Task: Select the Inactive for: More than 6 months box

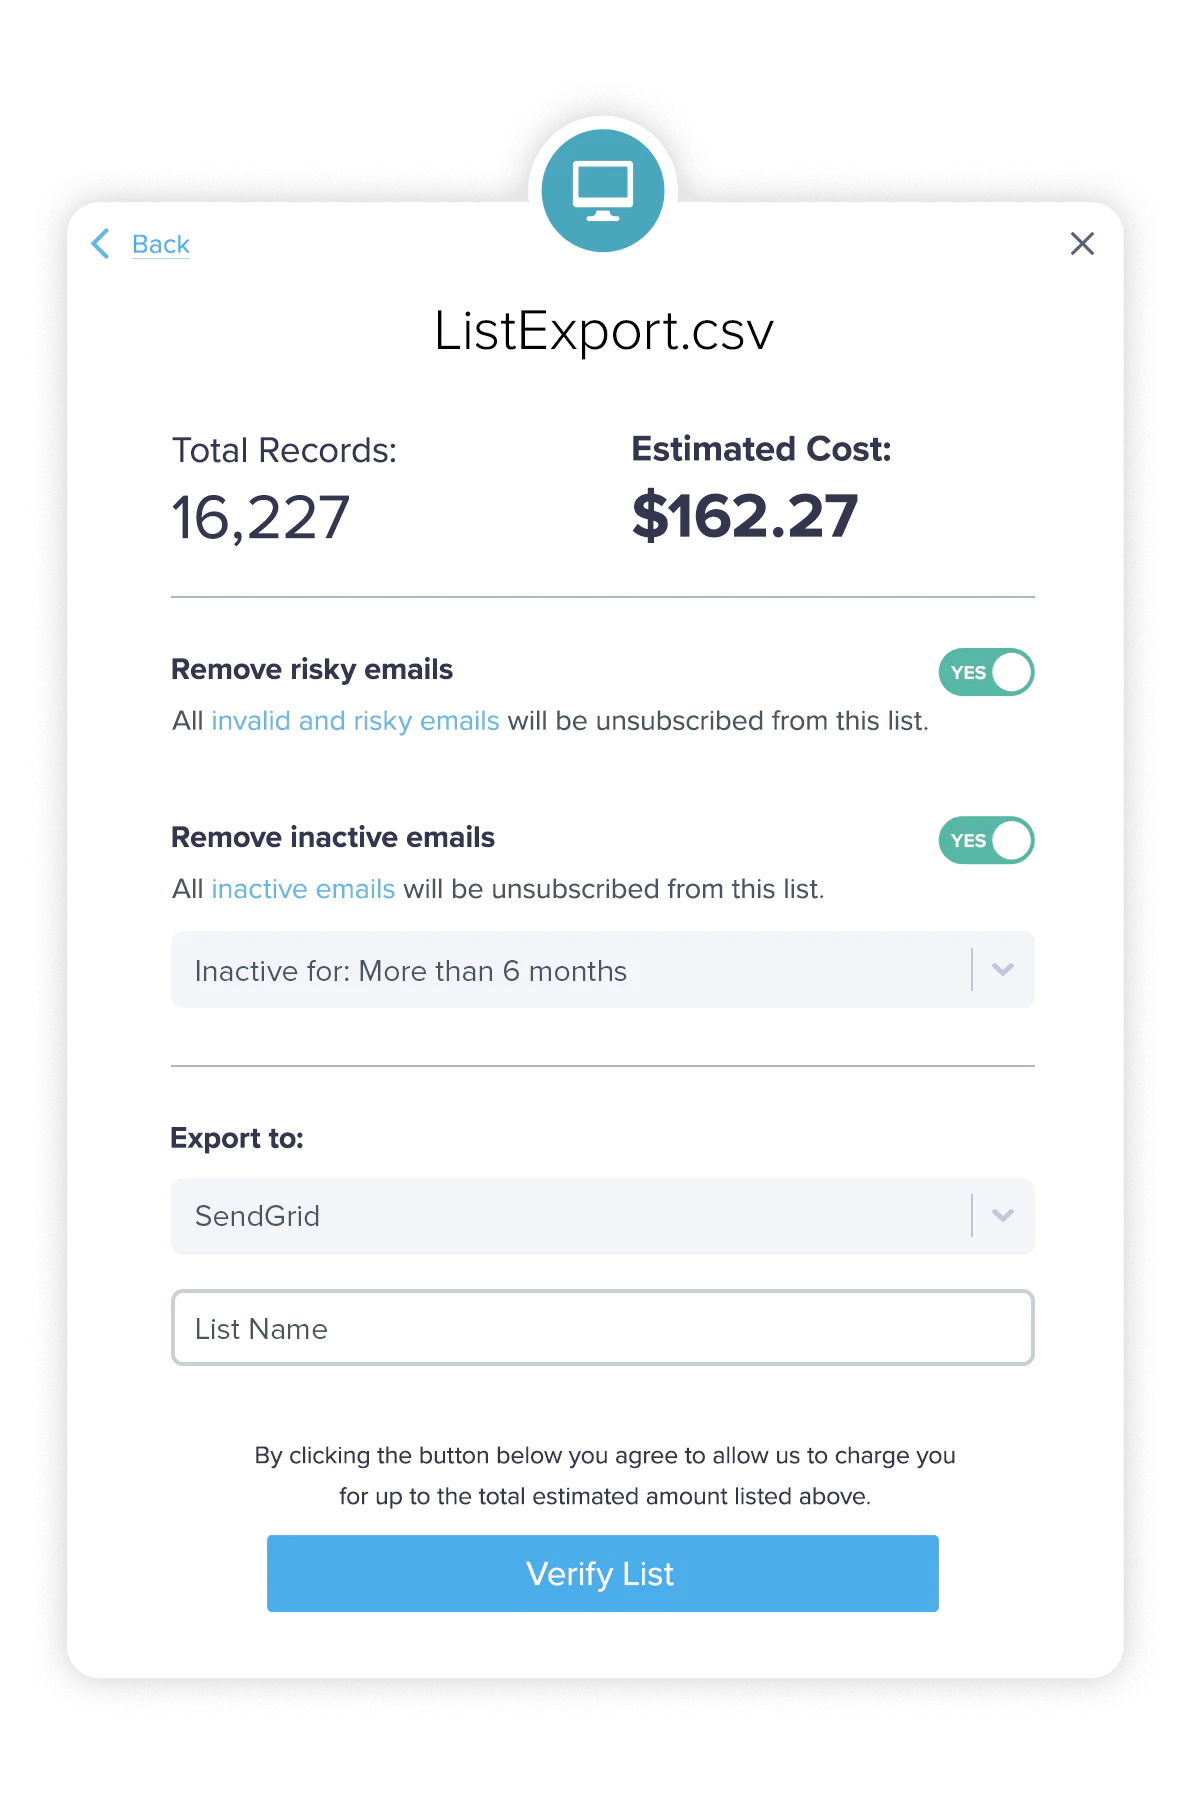Action: [x=603, y=970]
